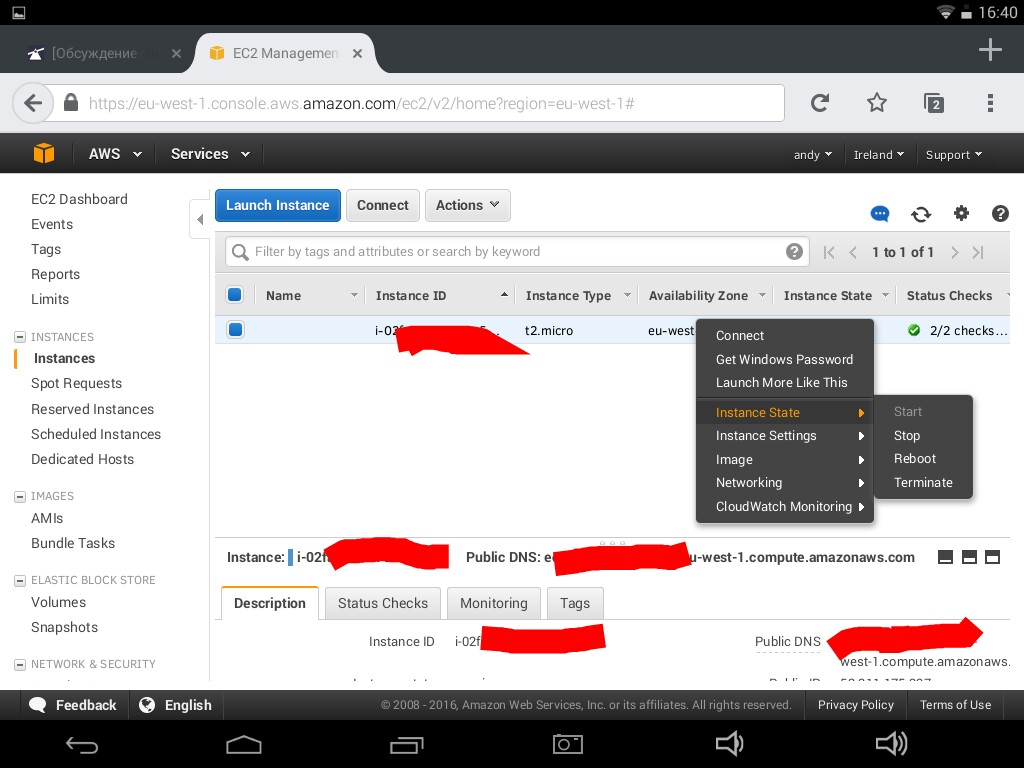Tap the Android home button
Viewport: 1024px width, 768px height.
(x=244, y=744)
